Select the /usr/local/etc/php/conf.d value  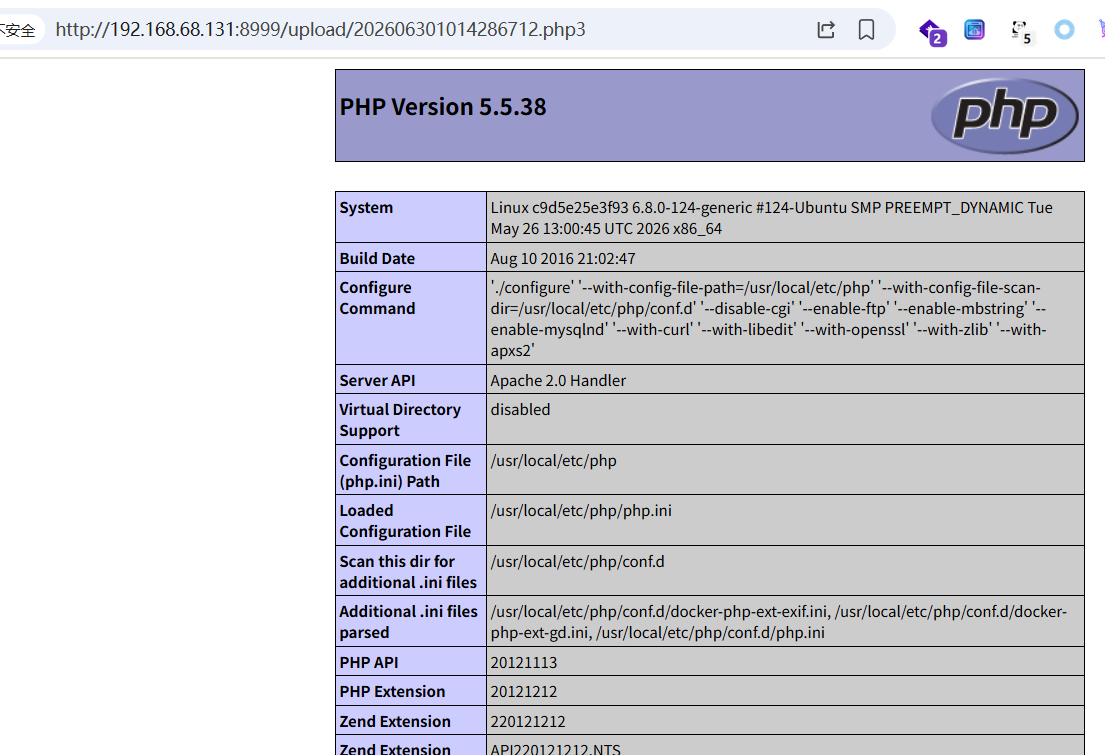(578, 561)
